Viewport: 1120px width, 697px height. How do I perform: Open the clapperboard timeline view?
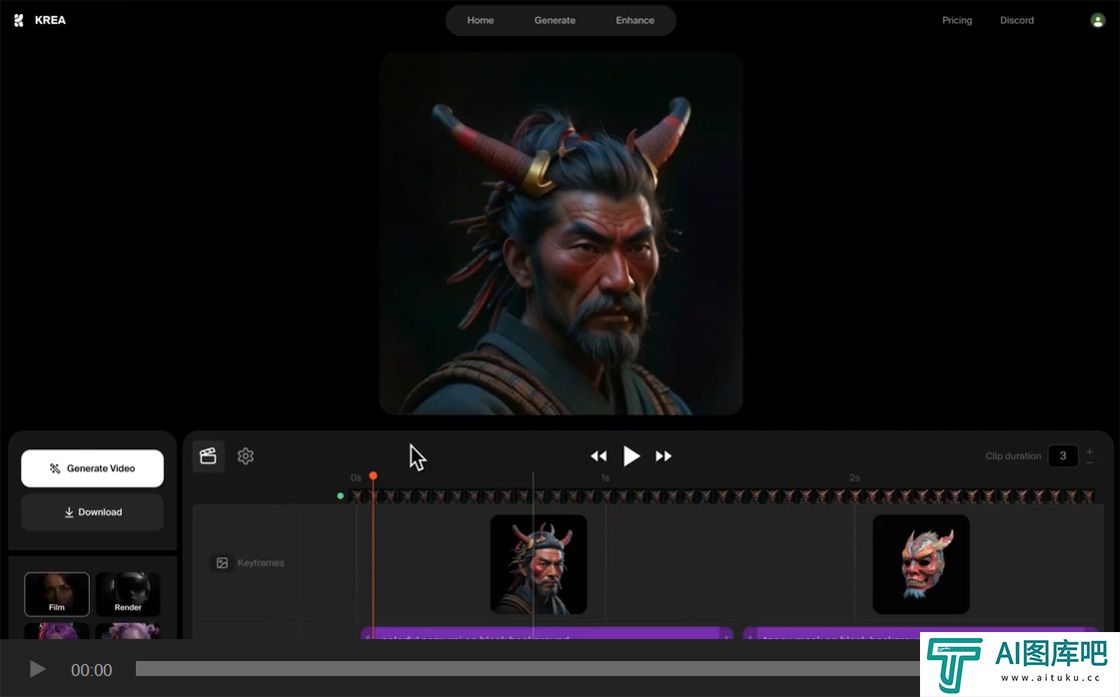[x=209, y=456]
